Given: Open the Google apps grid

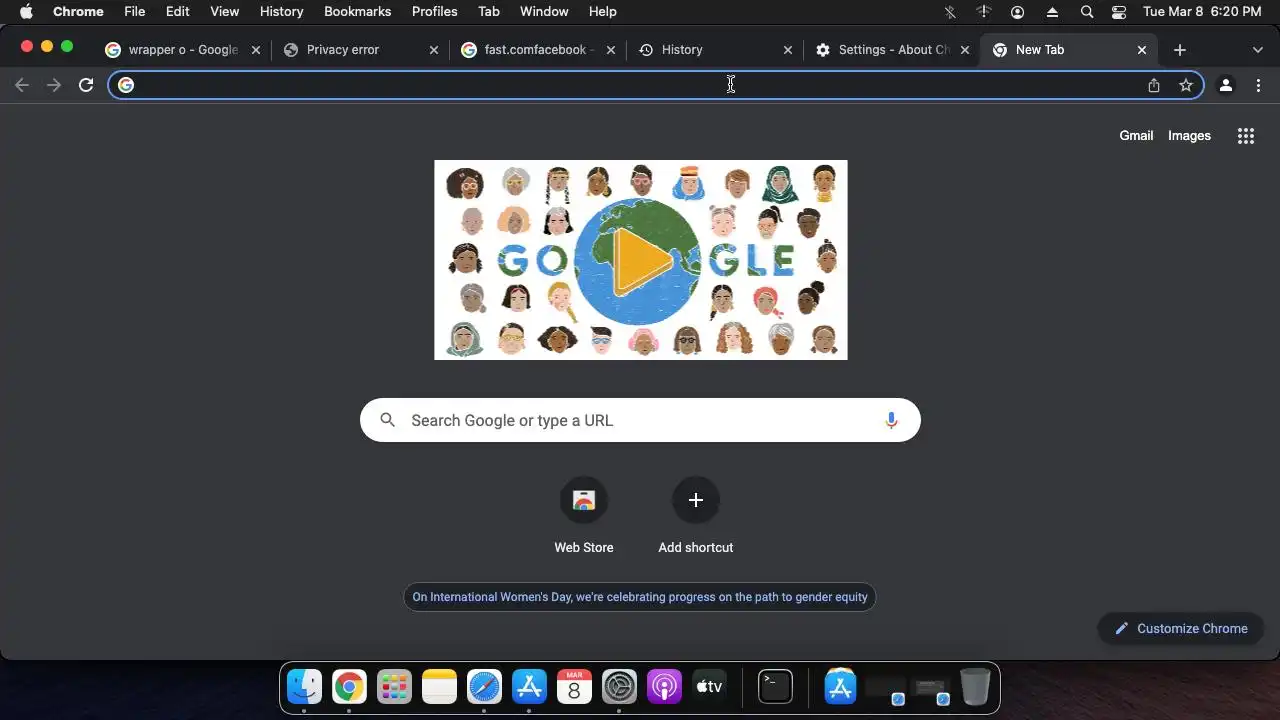Looking at the screenshot, I should tap(1246, 136).
